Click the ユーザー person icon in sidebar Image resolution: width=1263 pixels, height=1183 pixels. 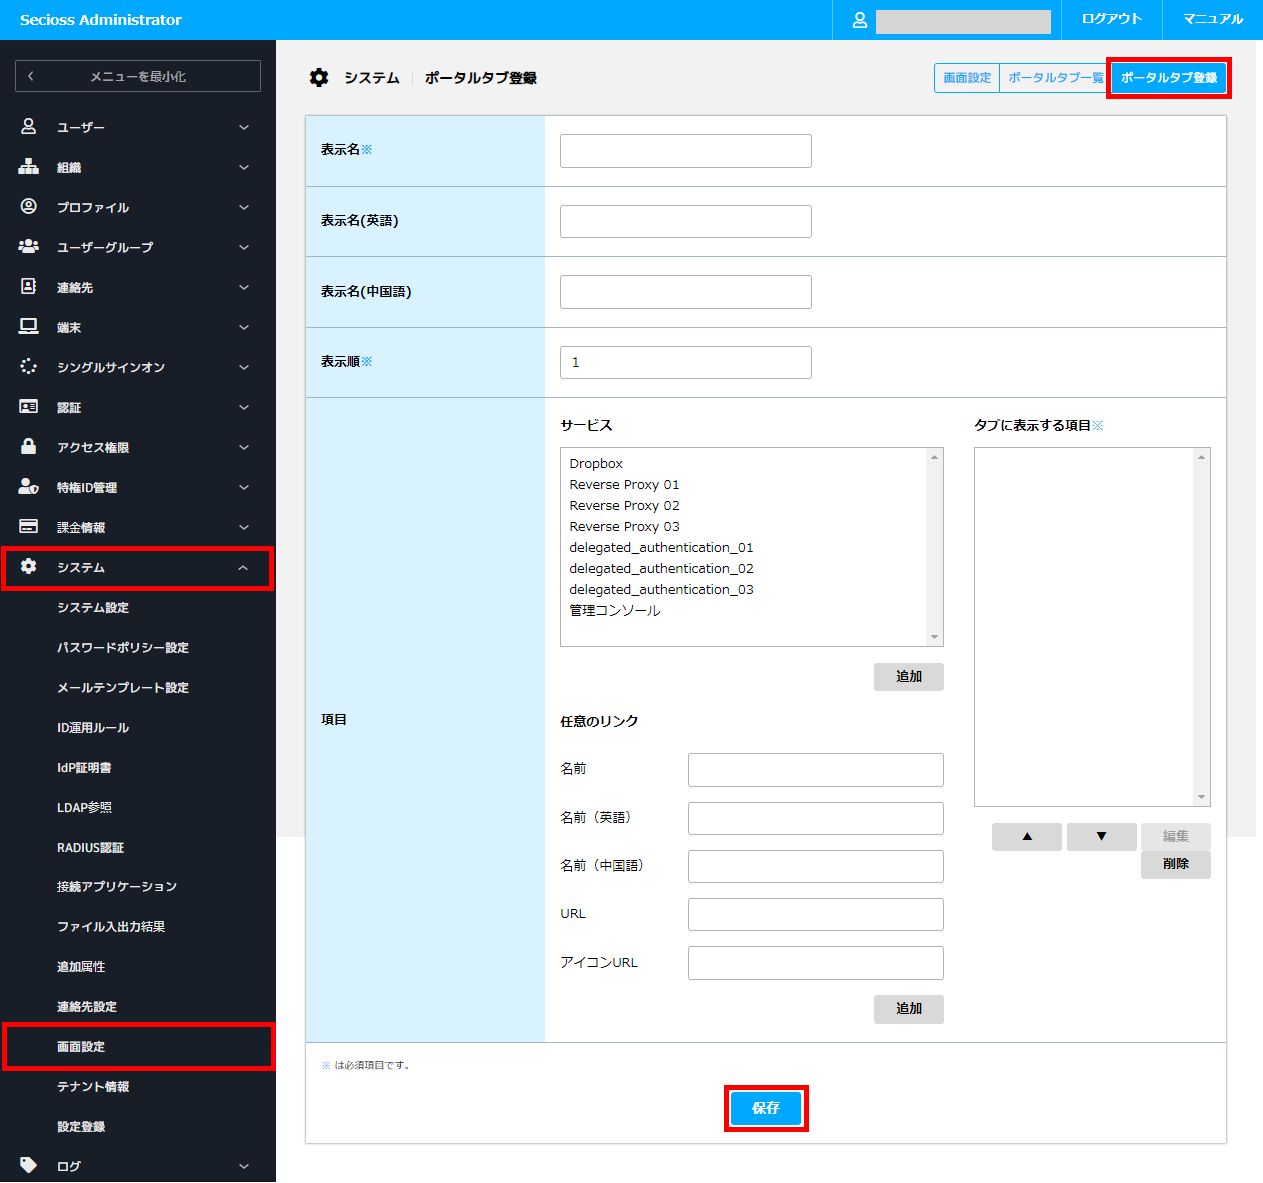pos(28,127)
